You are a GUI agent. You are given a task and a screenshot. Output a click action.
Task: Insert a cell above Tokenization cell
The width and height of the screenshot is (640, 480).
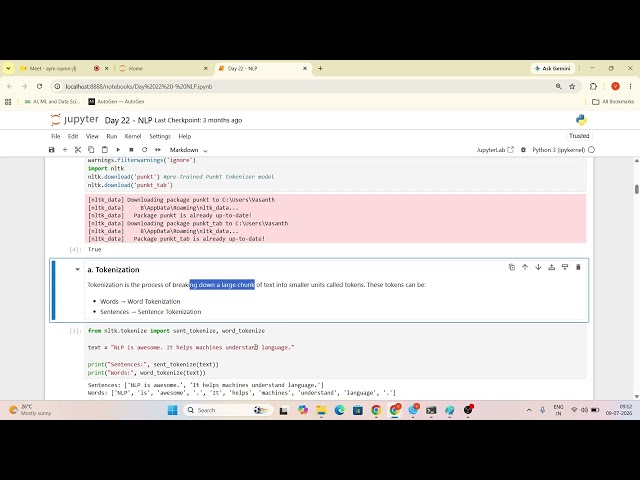[551, 267]
